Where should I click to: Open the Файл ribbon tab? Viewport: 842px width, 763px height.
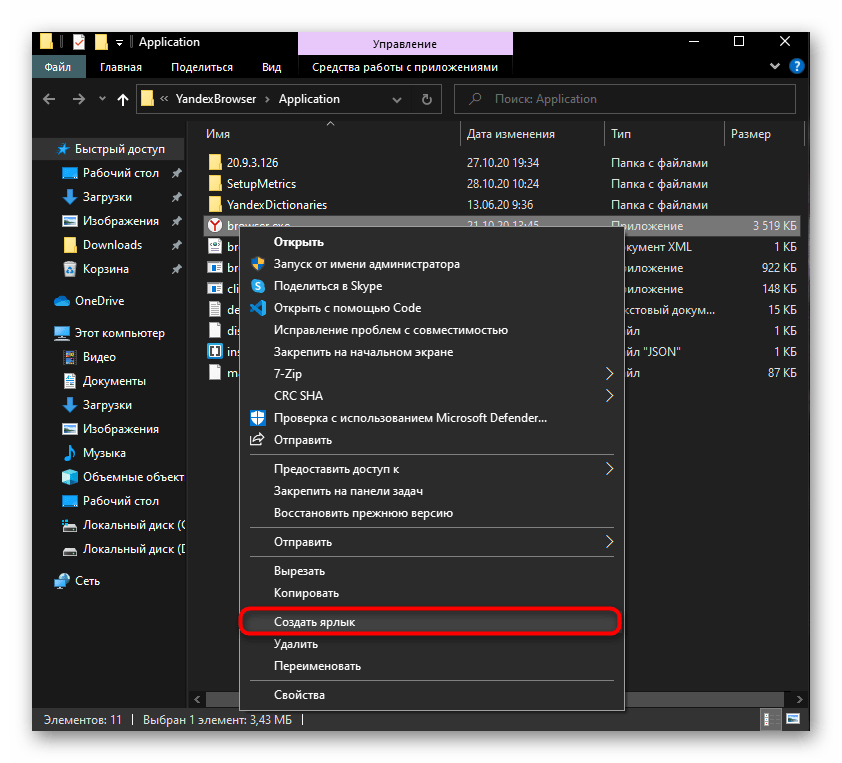pyautogui.click(x=58, y=67)
